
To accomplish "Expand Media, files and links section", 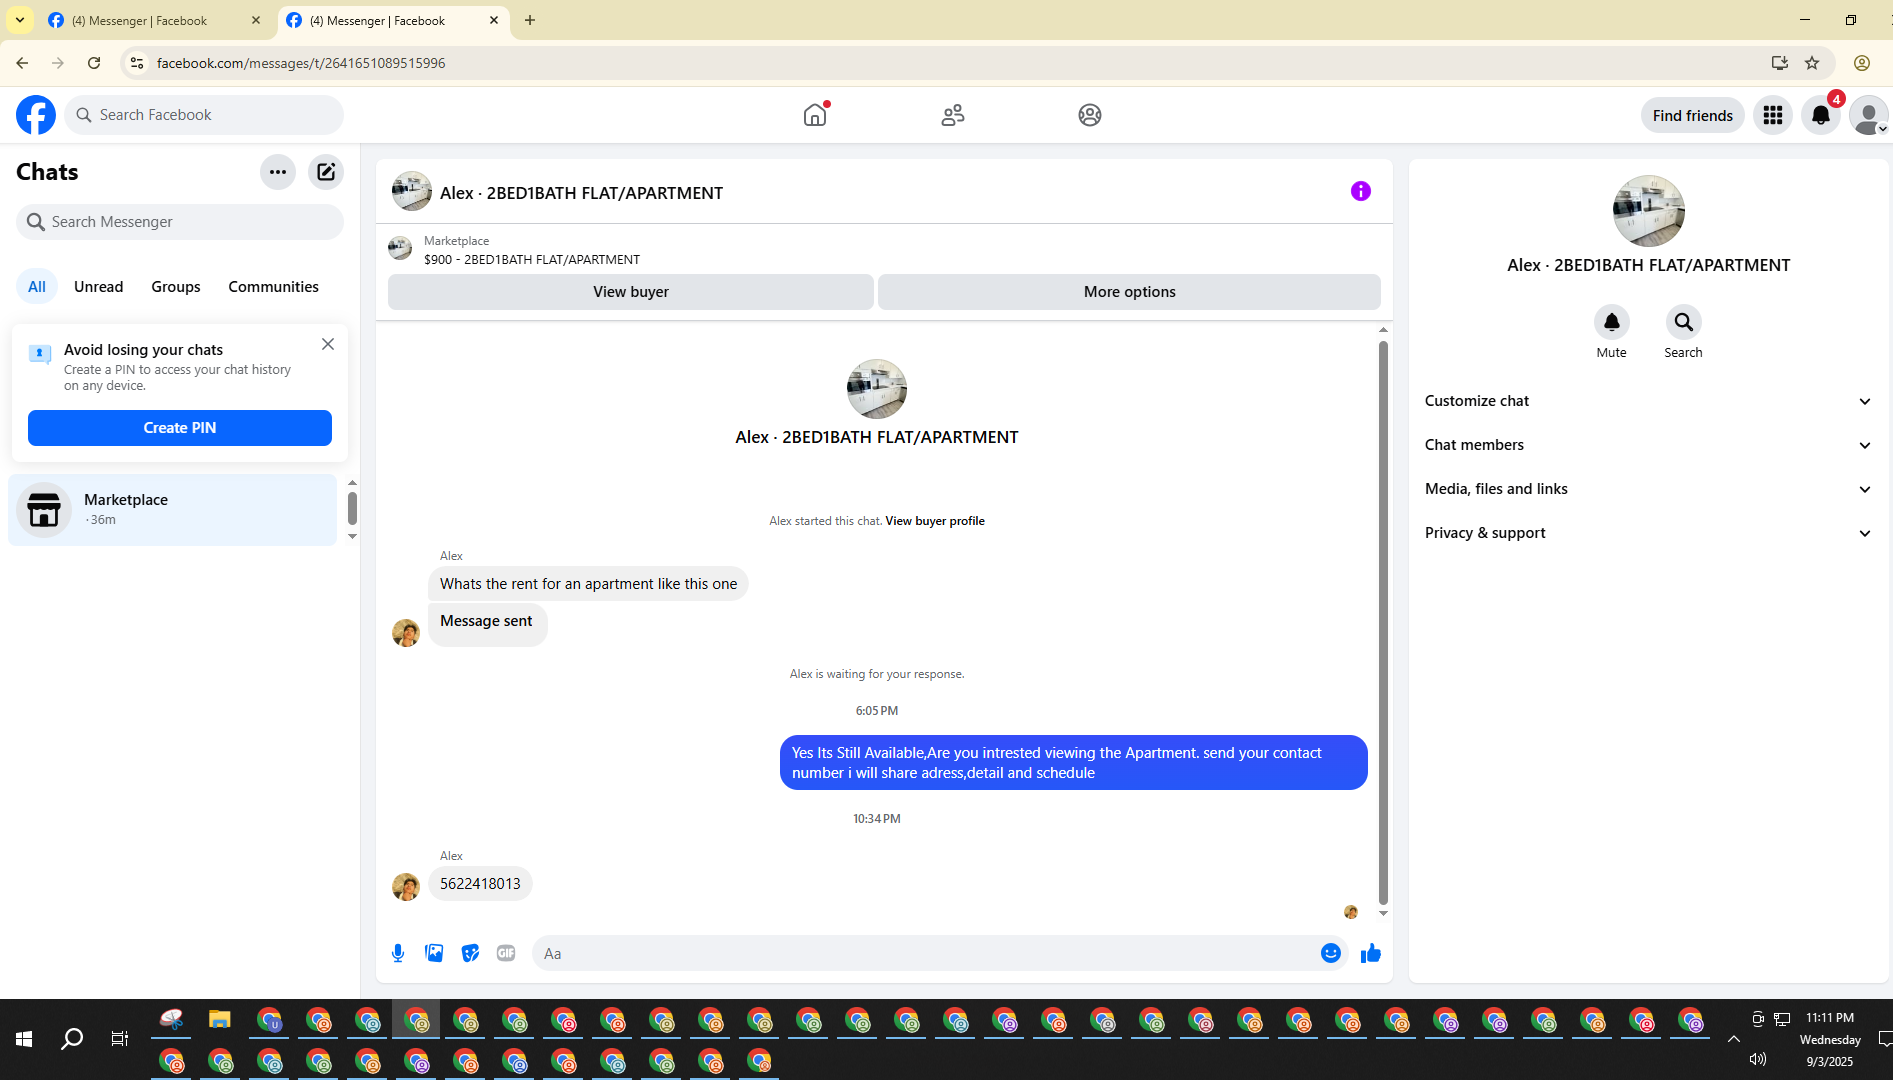I will pyautogui.click(x=1649, y=489).
